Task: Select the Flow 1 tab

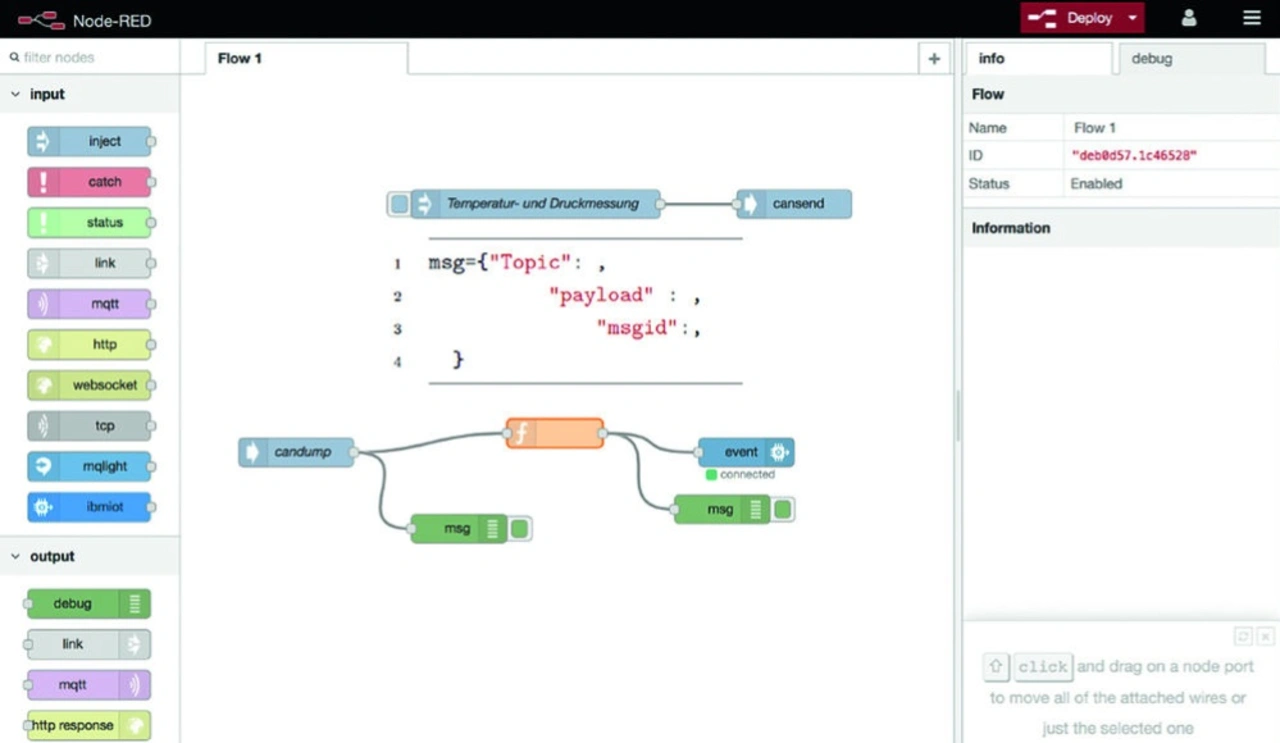Action: coord(240,58)
